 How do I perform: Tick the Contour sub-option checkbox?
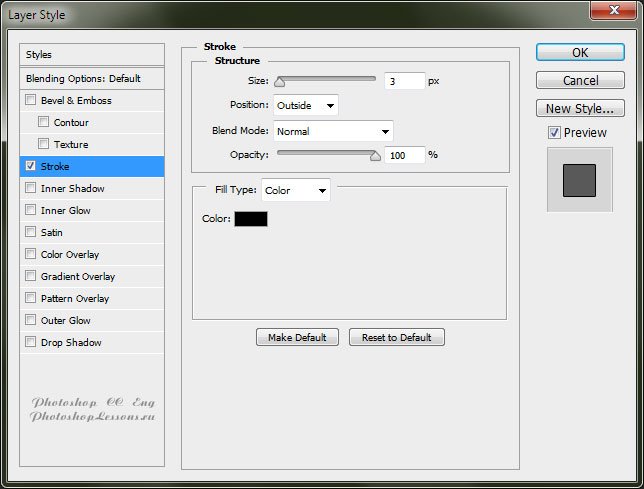pos(43,122)
